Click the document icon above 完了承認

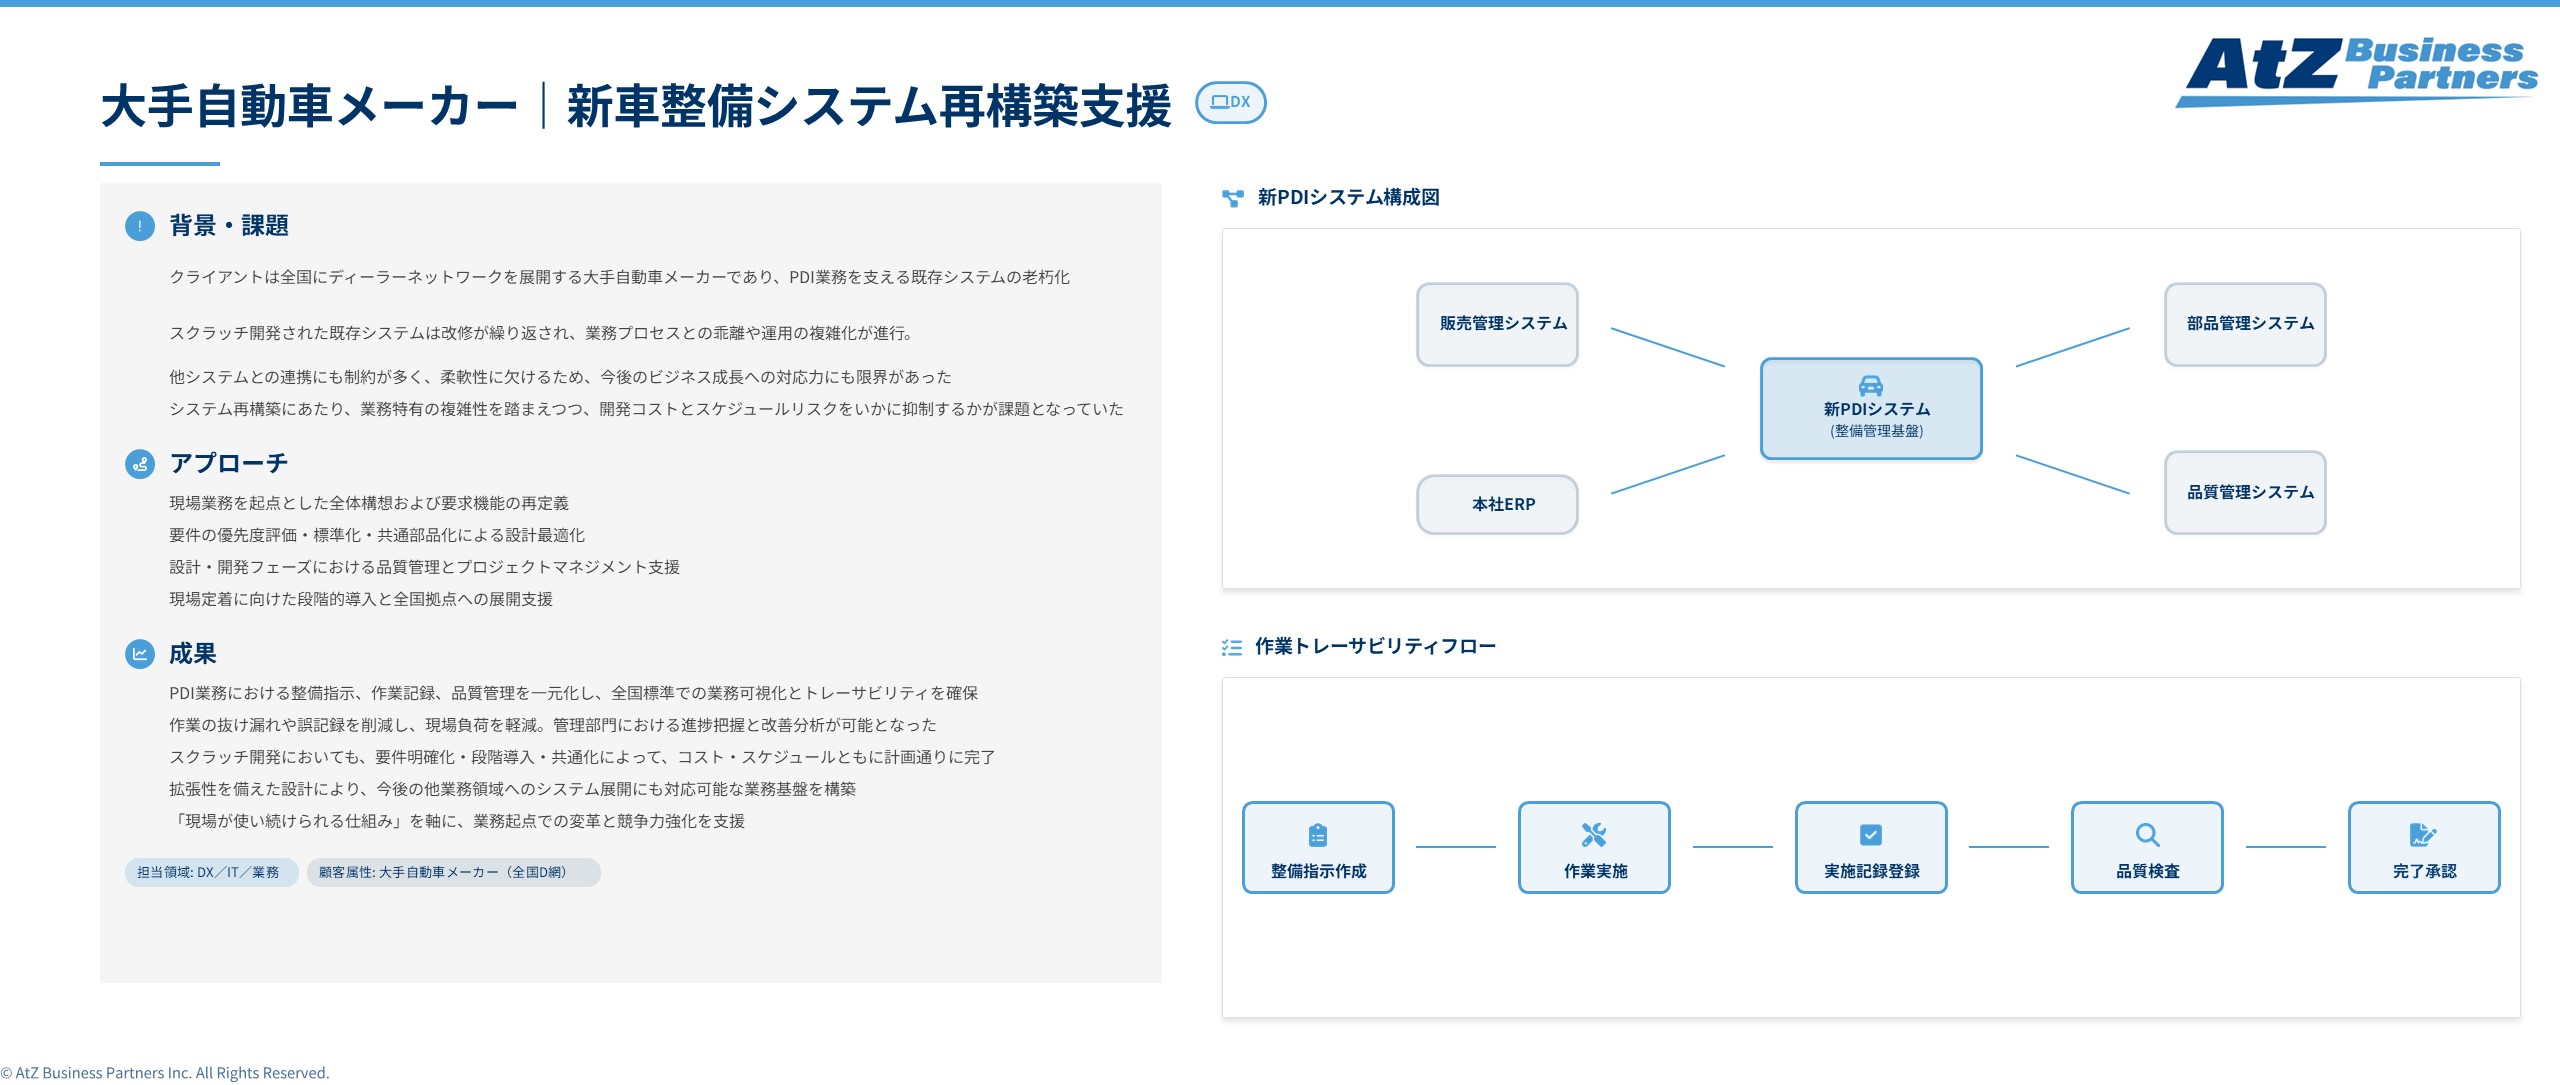click(x=2423, y=834)
